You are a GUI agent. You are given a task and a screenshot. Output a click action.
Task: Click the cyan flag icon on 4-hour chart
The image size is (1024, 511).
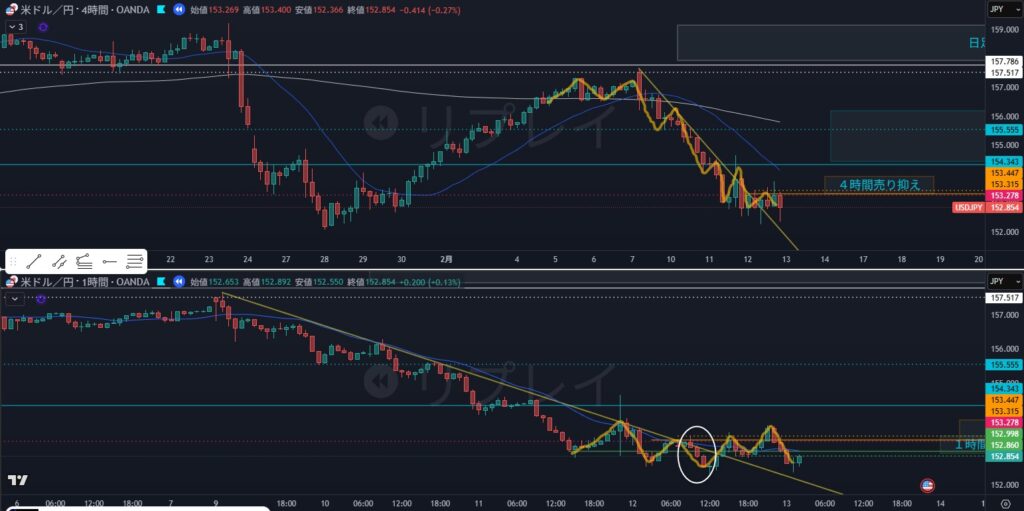(160, 9)
